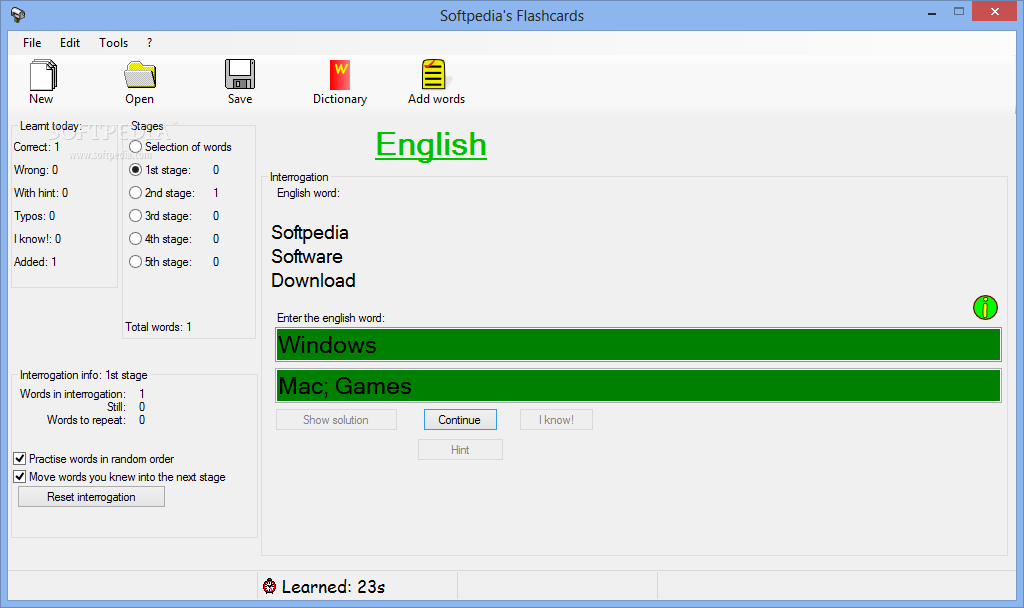
Task: Click the 'English word:' label
Action: pyautogui.click(x=308, y=193)
